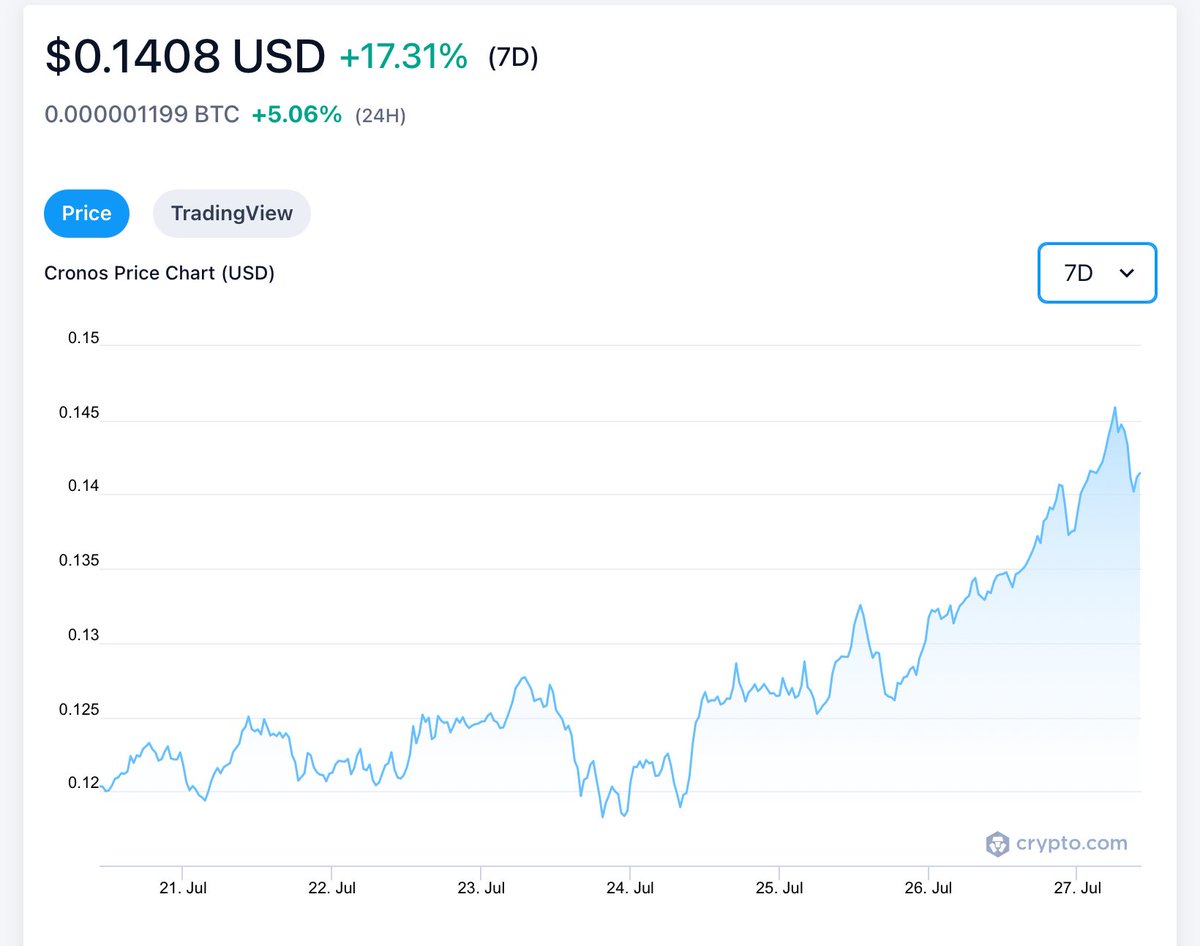Click the 0.13 y-axis label

pos(83,635)
